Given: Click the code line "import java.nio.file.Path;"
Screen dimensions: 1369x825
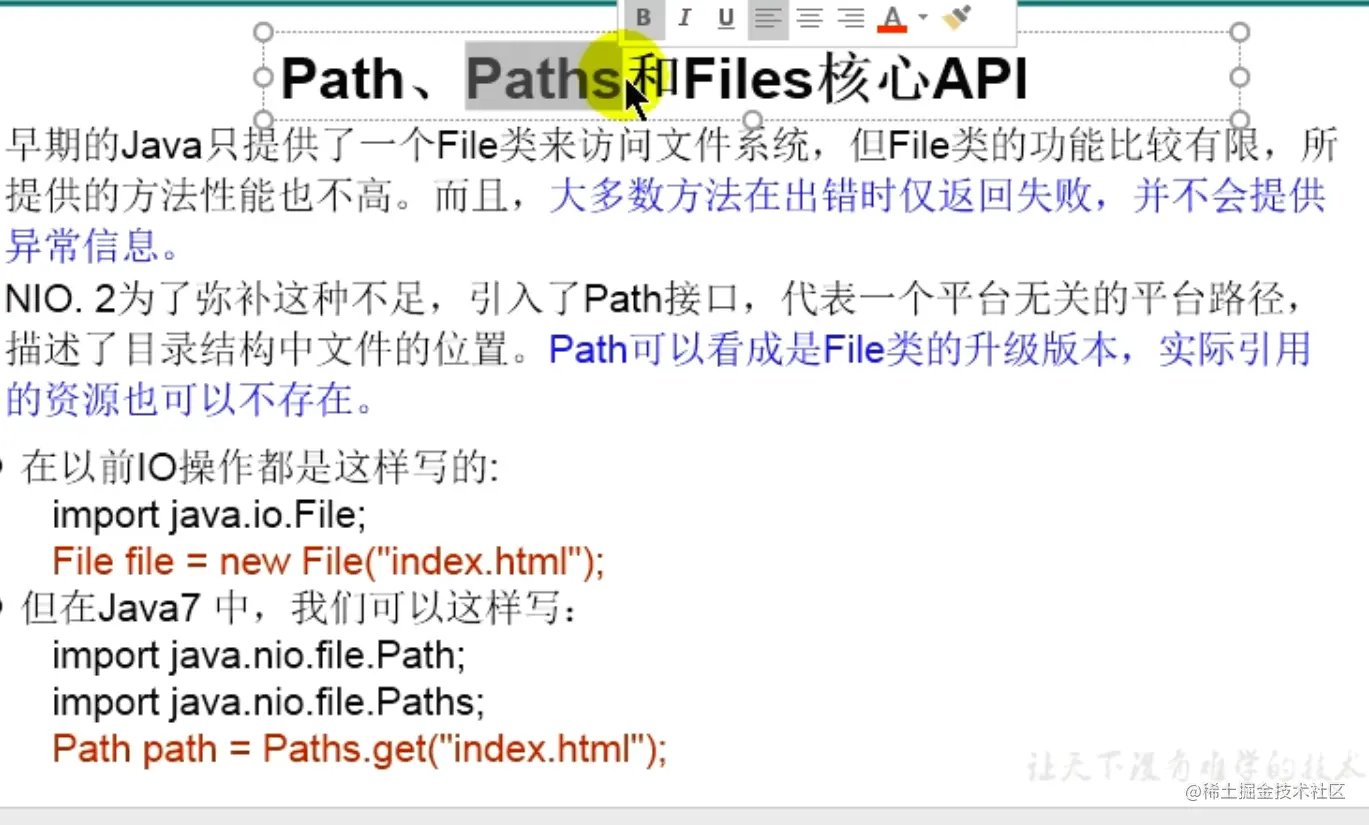Looking at the screenshot, I should [x=259, y=656].
